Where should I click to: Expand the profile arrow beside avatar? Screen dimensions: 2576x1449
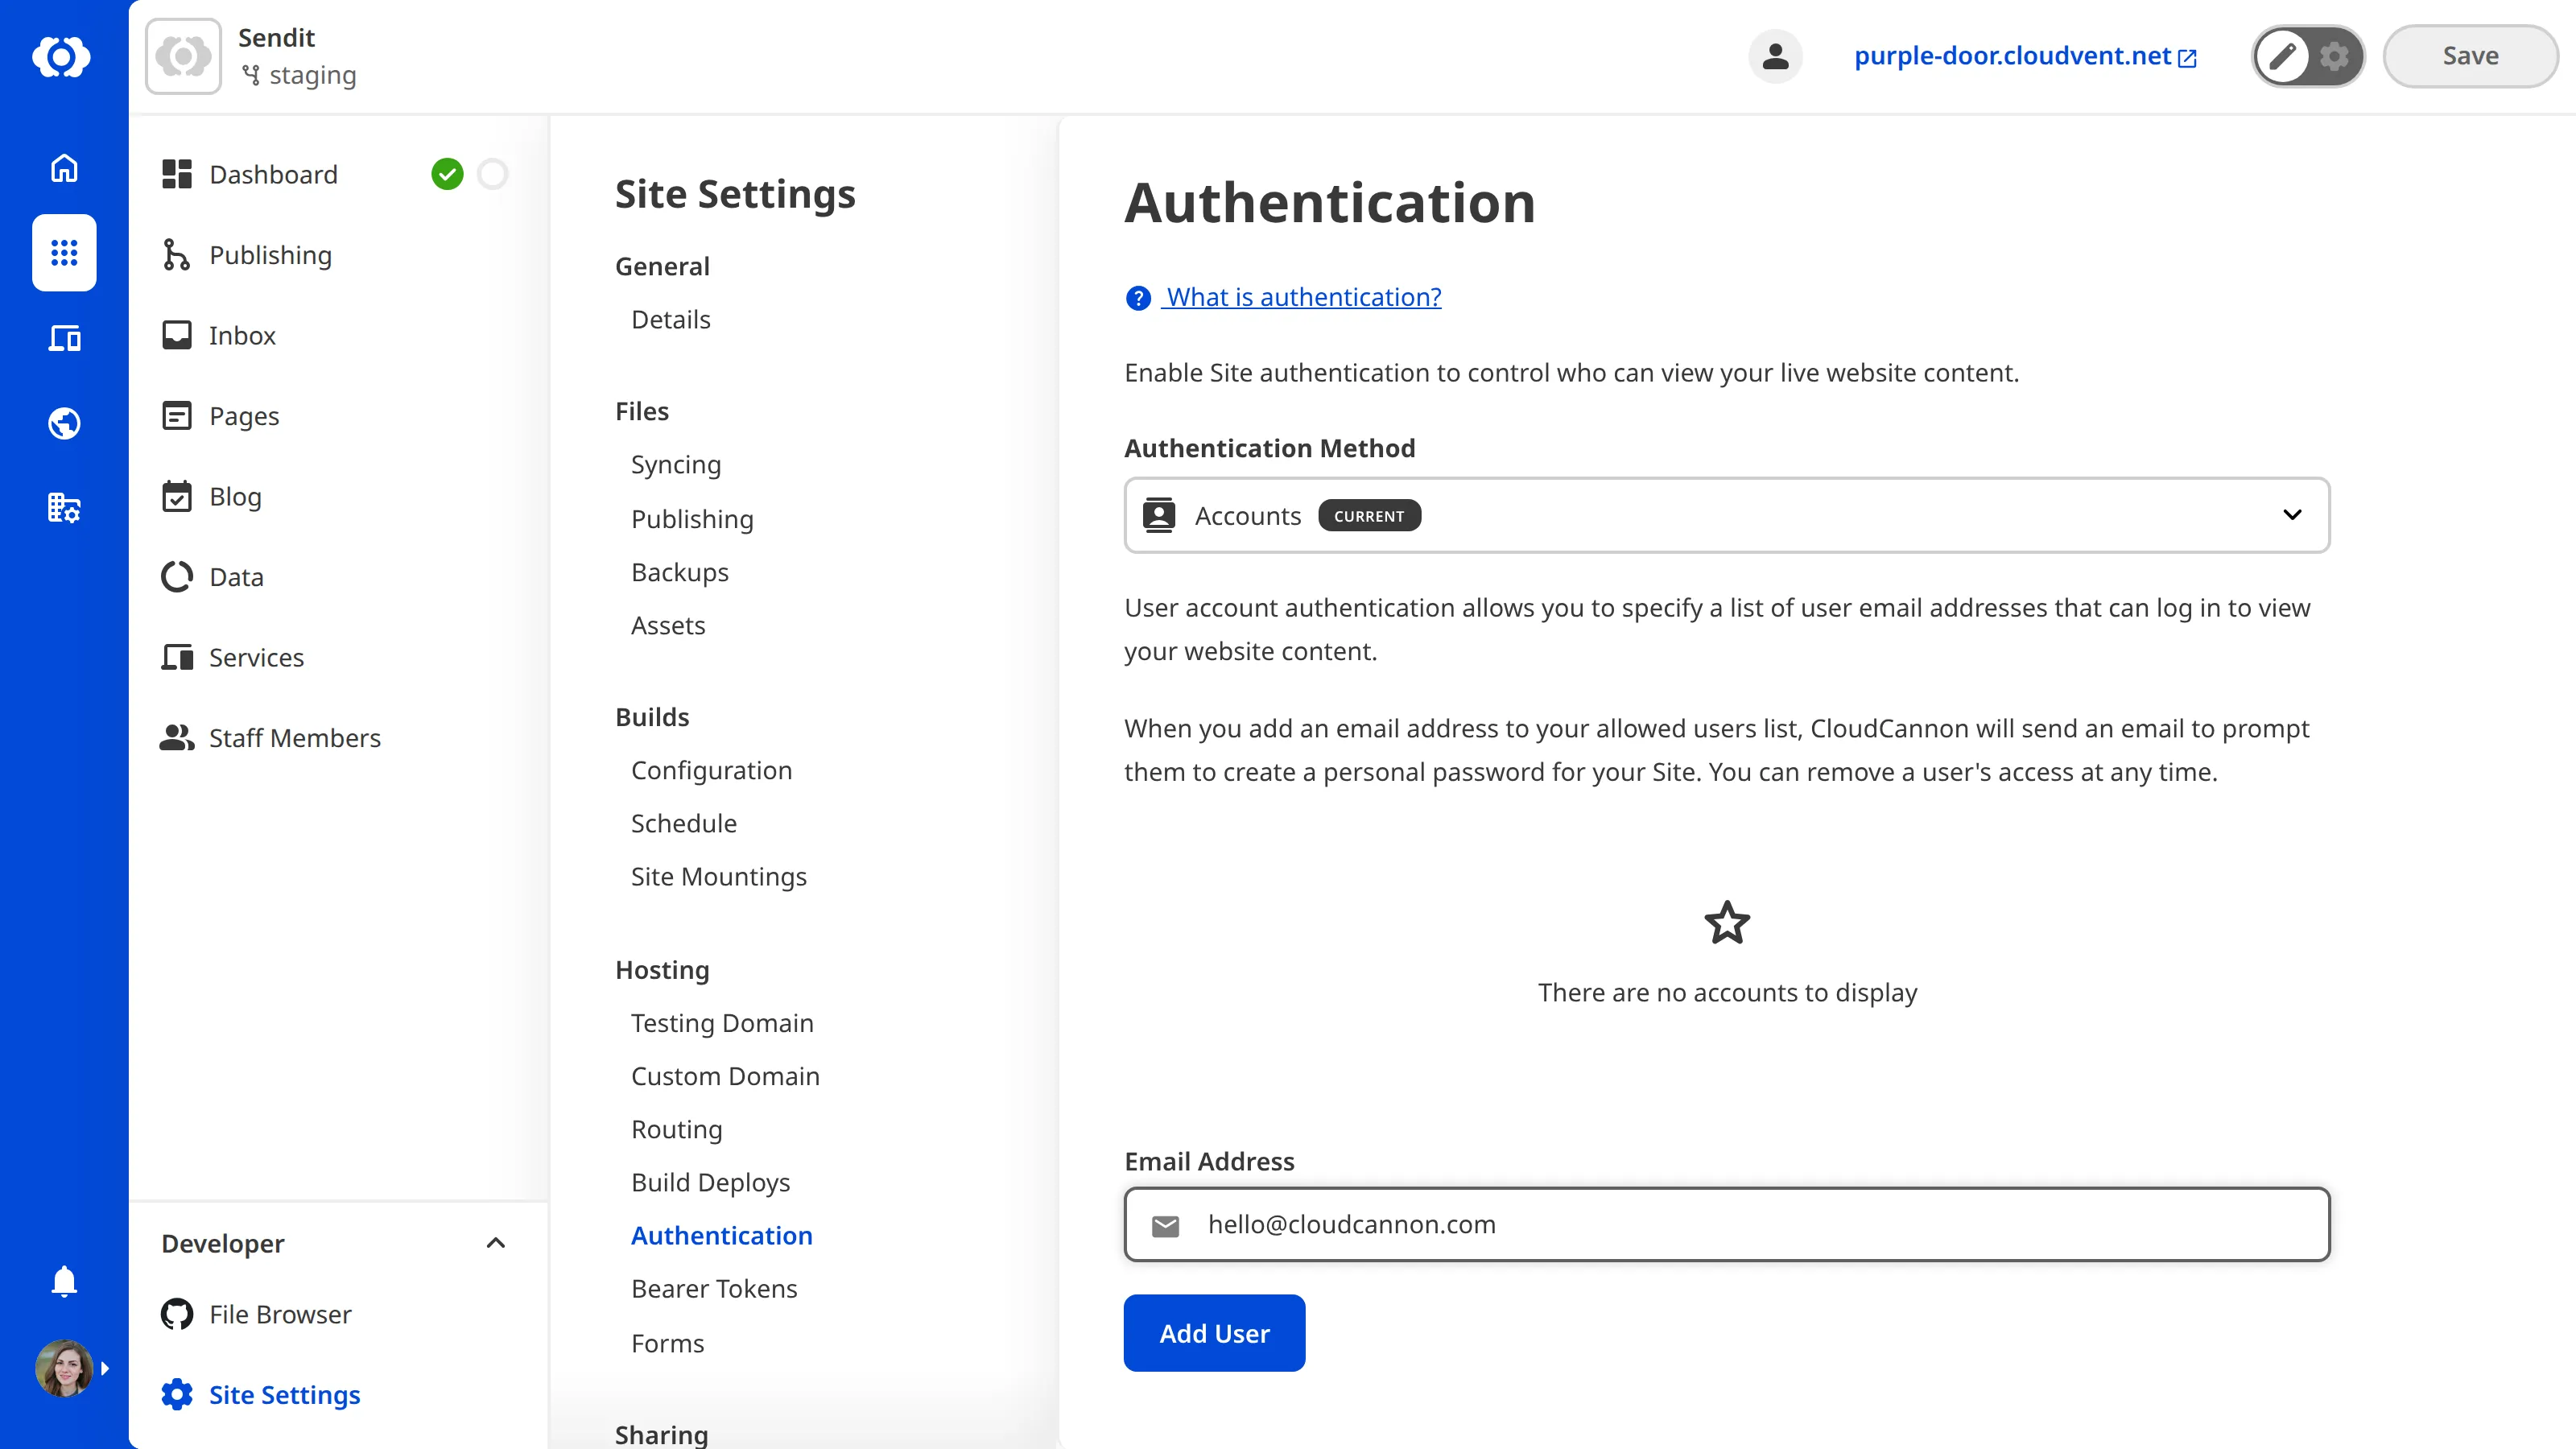coord(106,1368)
